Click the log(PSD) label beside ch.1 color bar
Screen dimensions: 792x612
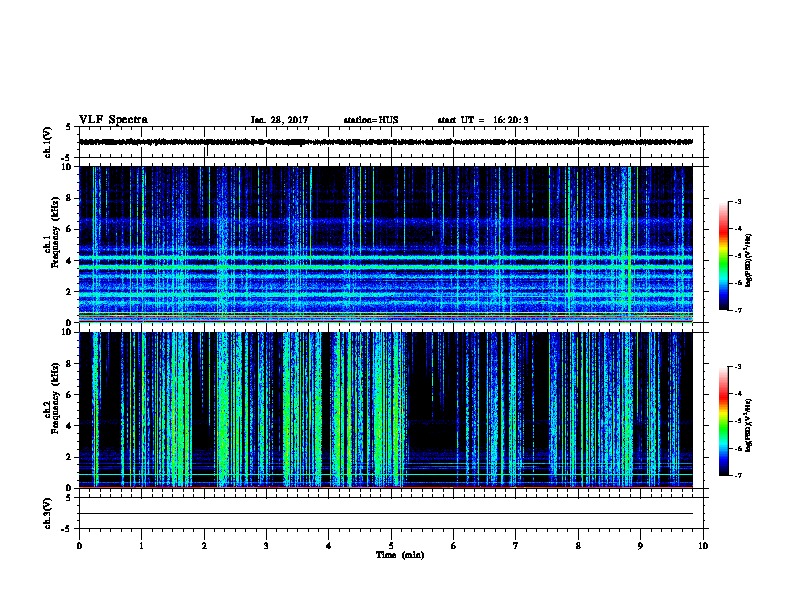[x=749, y=261]
